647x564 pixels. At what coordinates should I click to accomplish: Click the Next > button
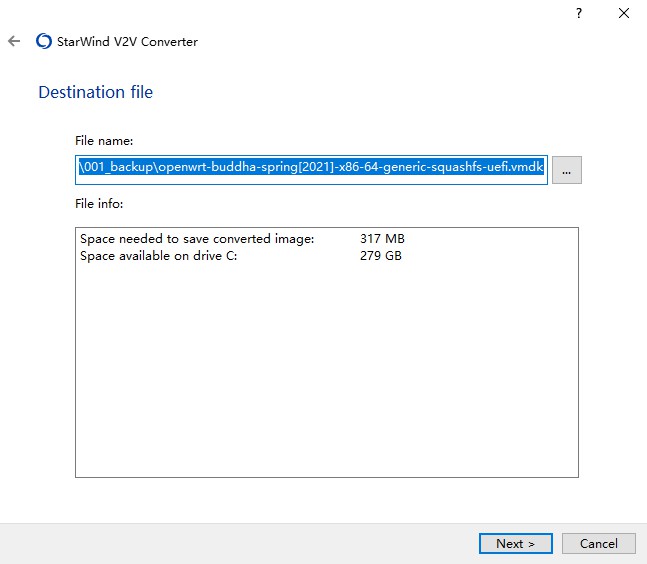click(515, 544)
